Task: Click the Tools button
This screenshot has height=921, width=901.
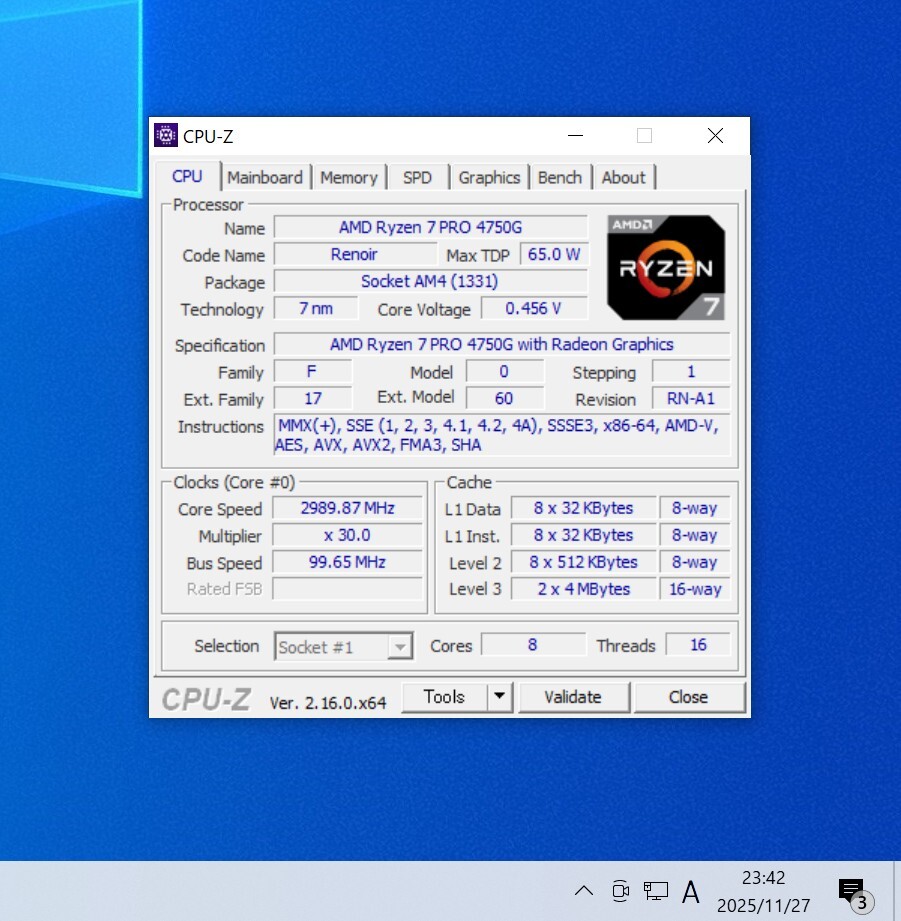Action: click(444, 697)
